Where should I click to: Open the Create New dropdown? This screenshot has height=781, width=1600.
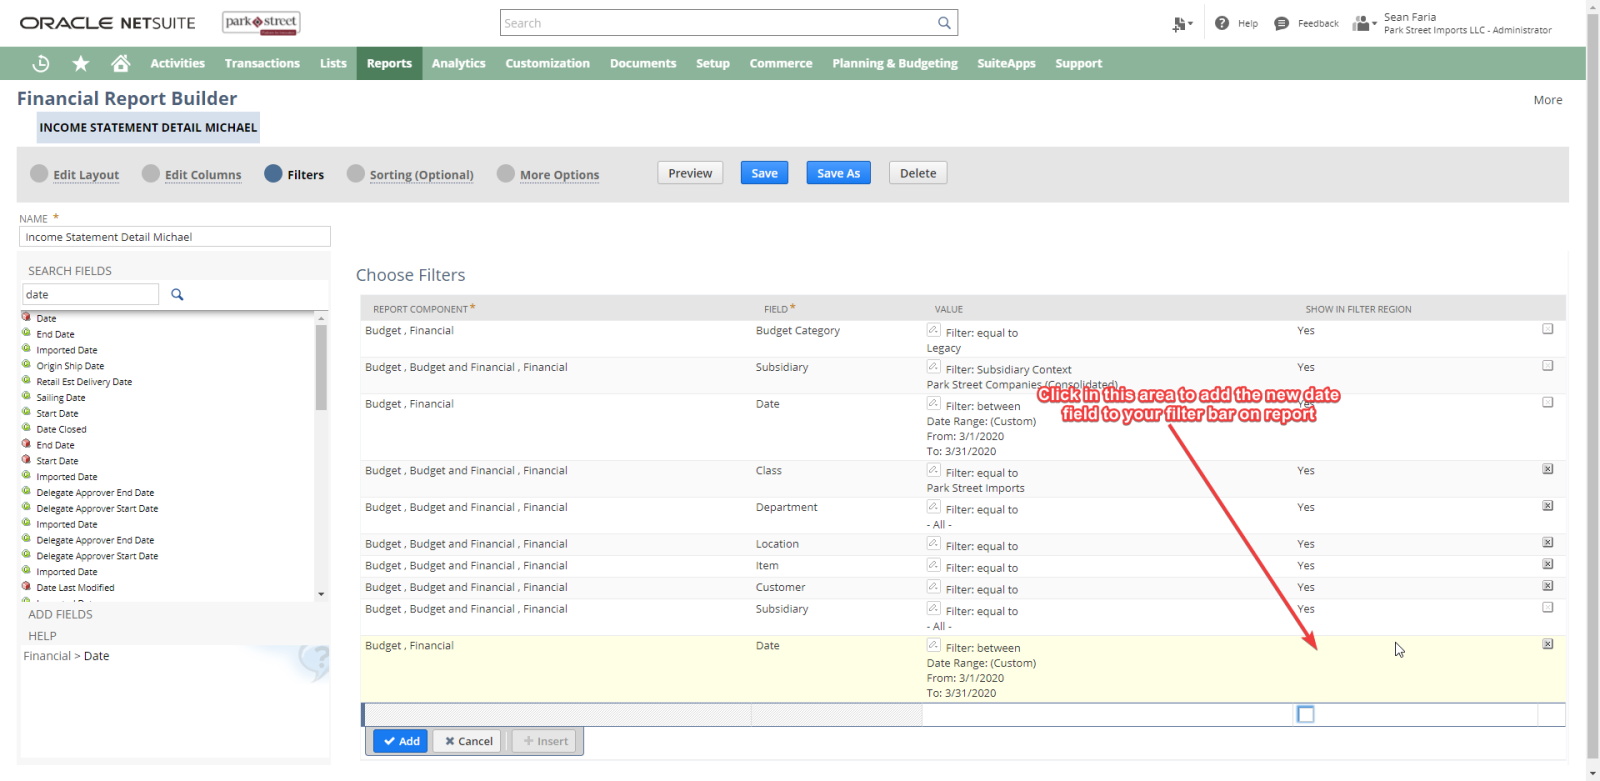[x=1182, y=23]
